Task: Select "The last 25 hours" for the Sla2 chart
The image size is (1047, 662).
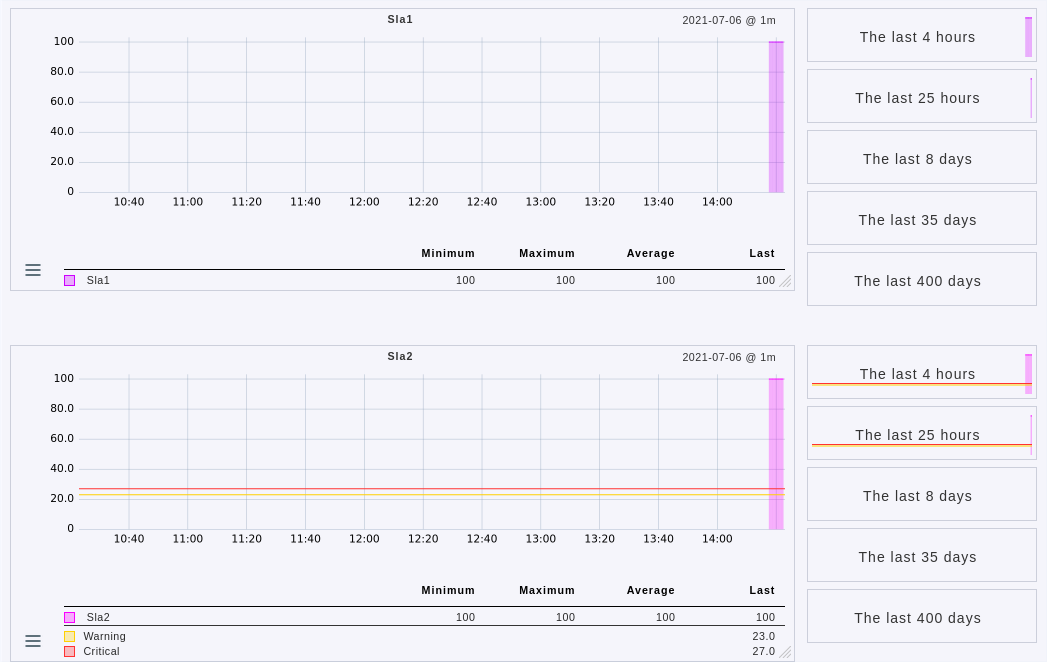Action: pyautogui.click(x=917, y=434)
